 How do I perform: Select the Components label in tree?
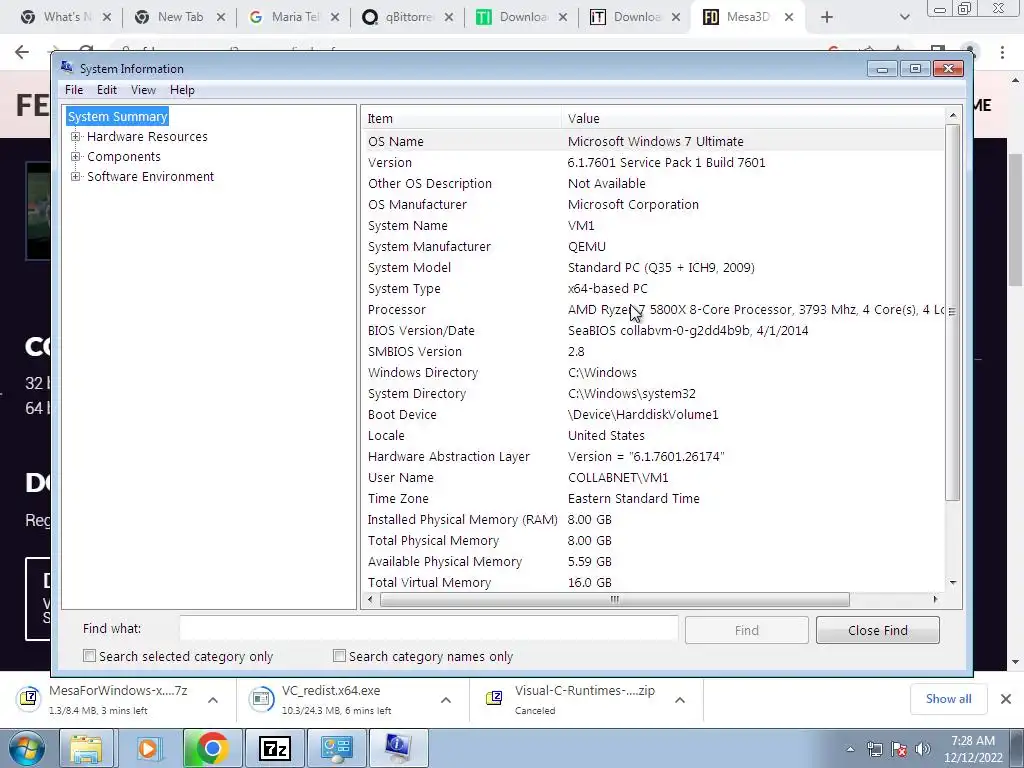[x=123, y=157]
